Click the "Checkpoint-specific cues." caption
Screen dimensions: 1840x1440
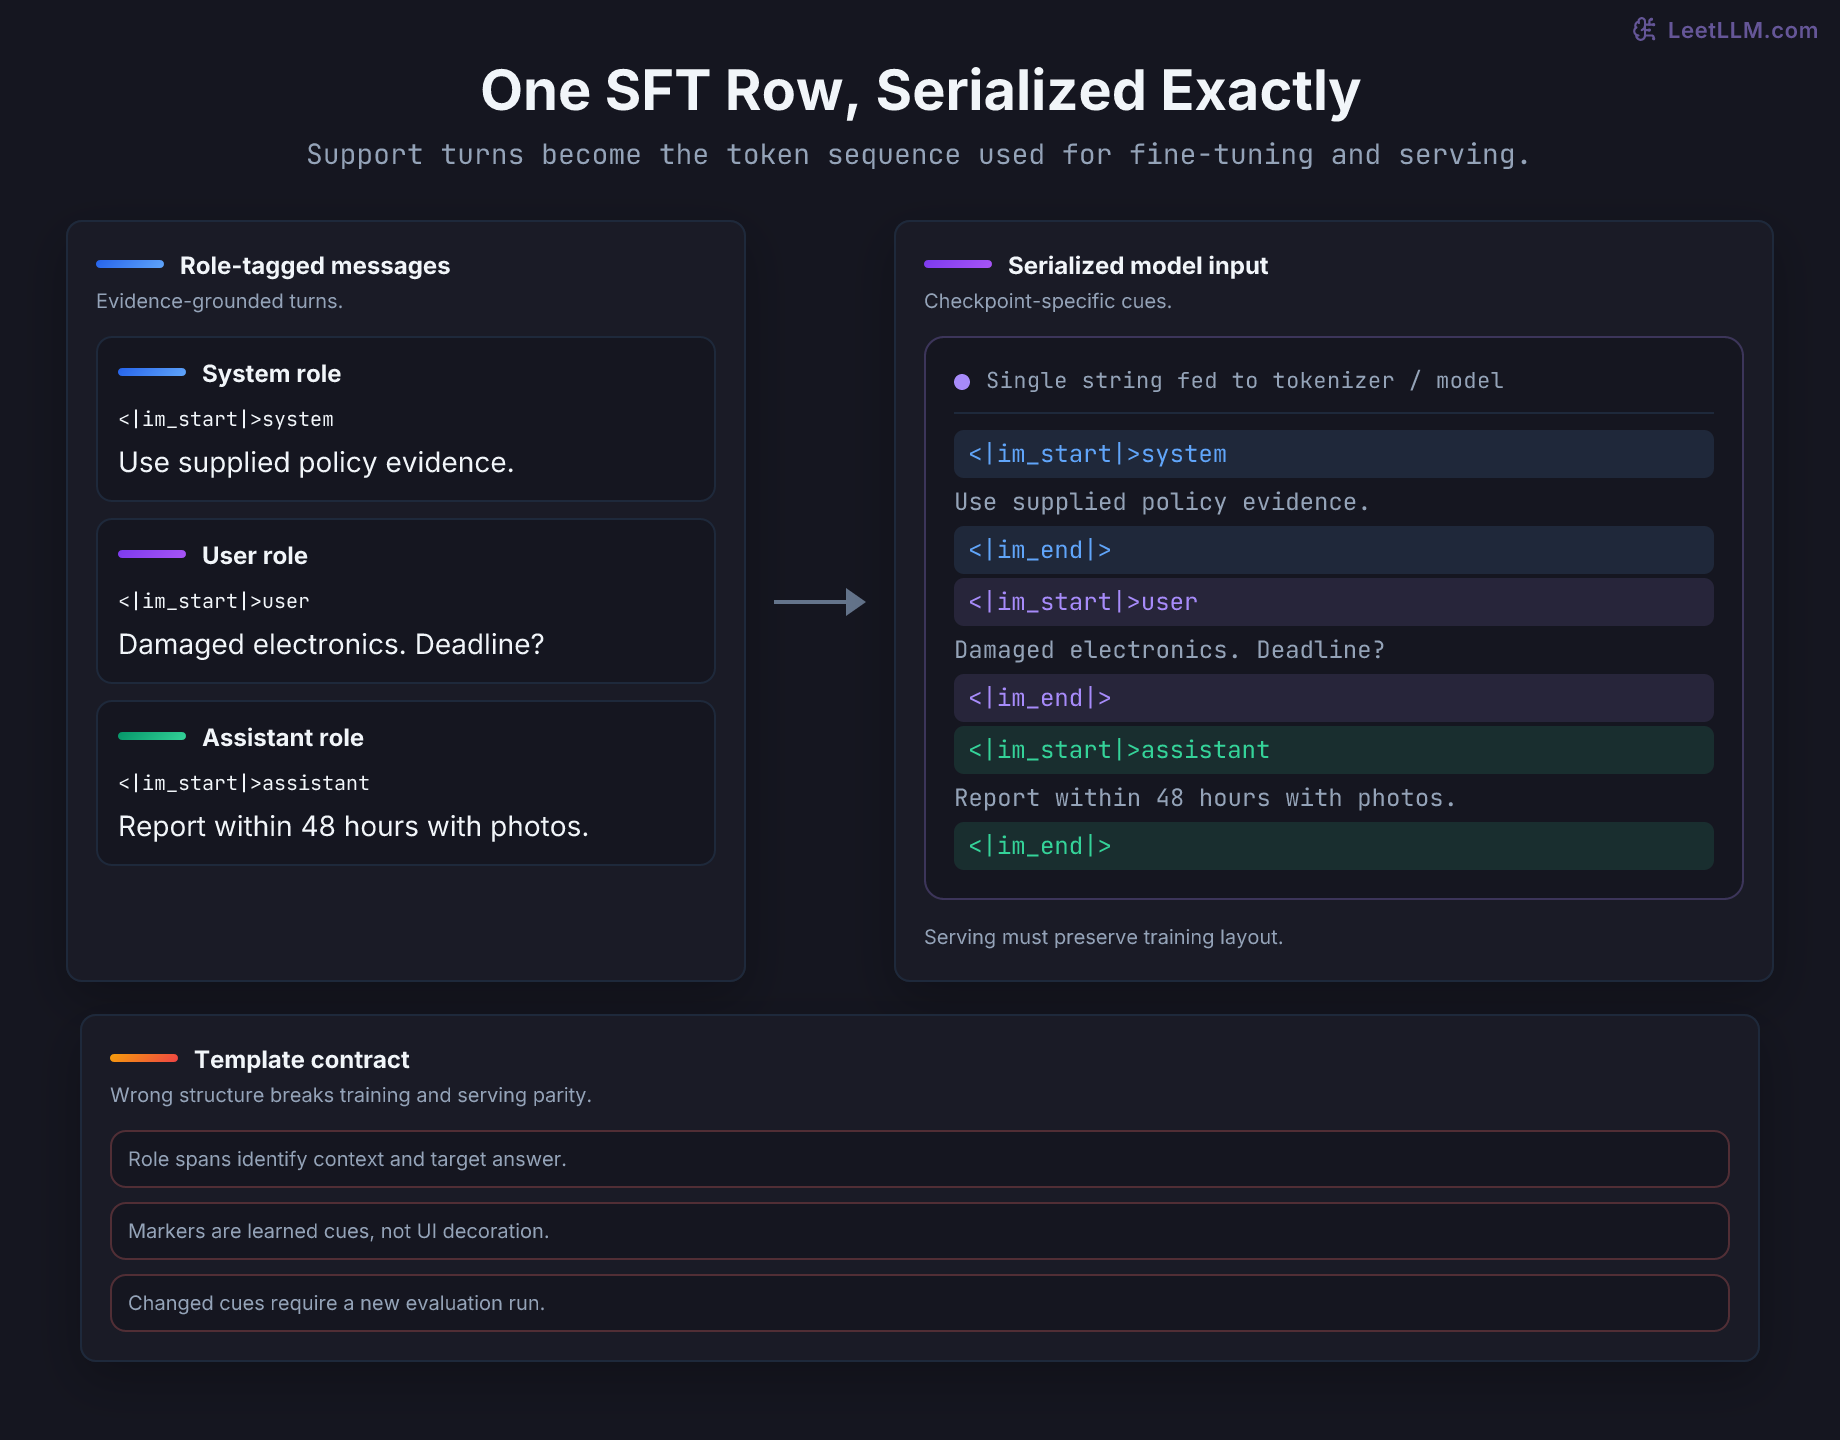pos(1047,301)
